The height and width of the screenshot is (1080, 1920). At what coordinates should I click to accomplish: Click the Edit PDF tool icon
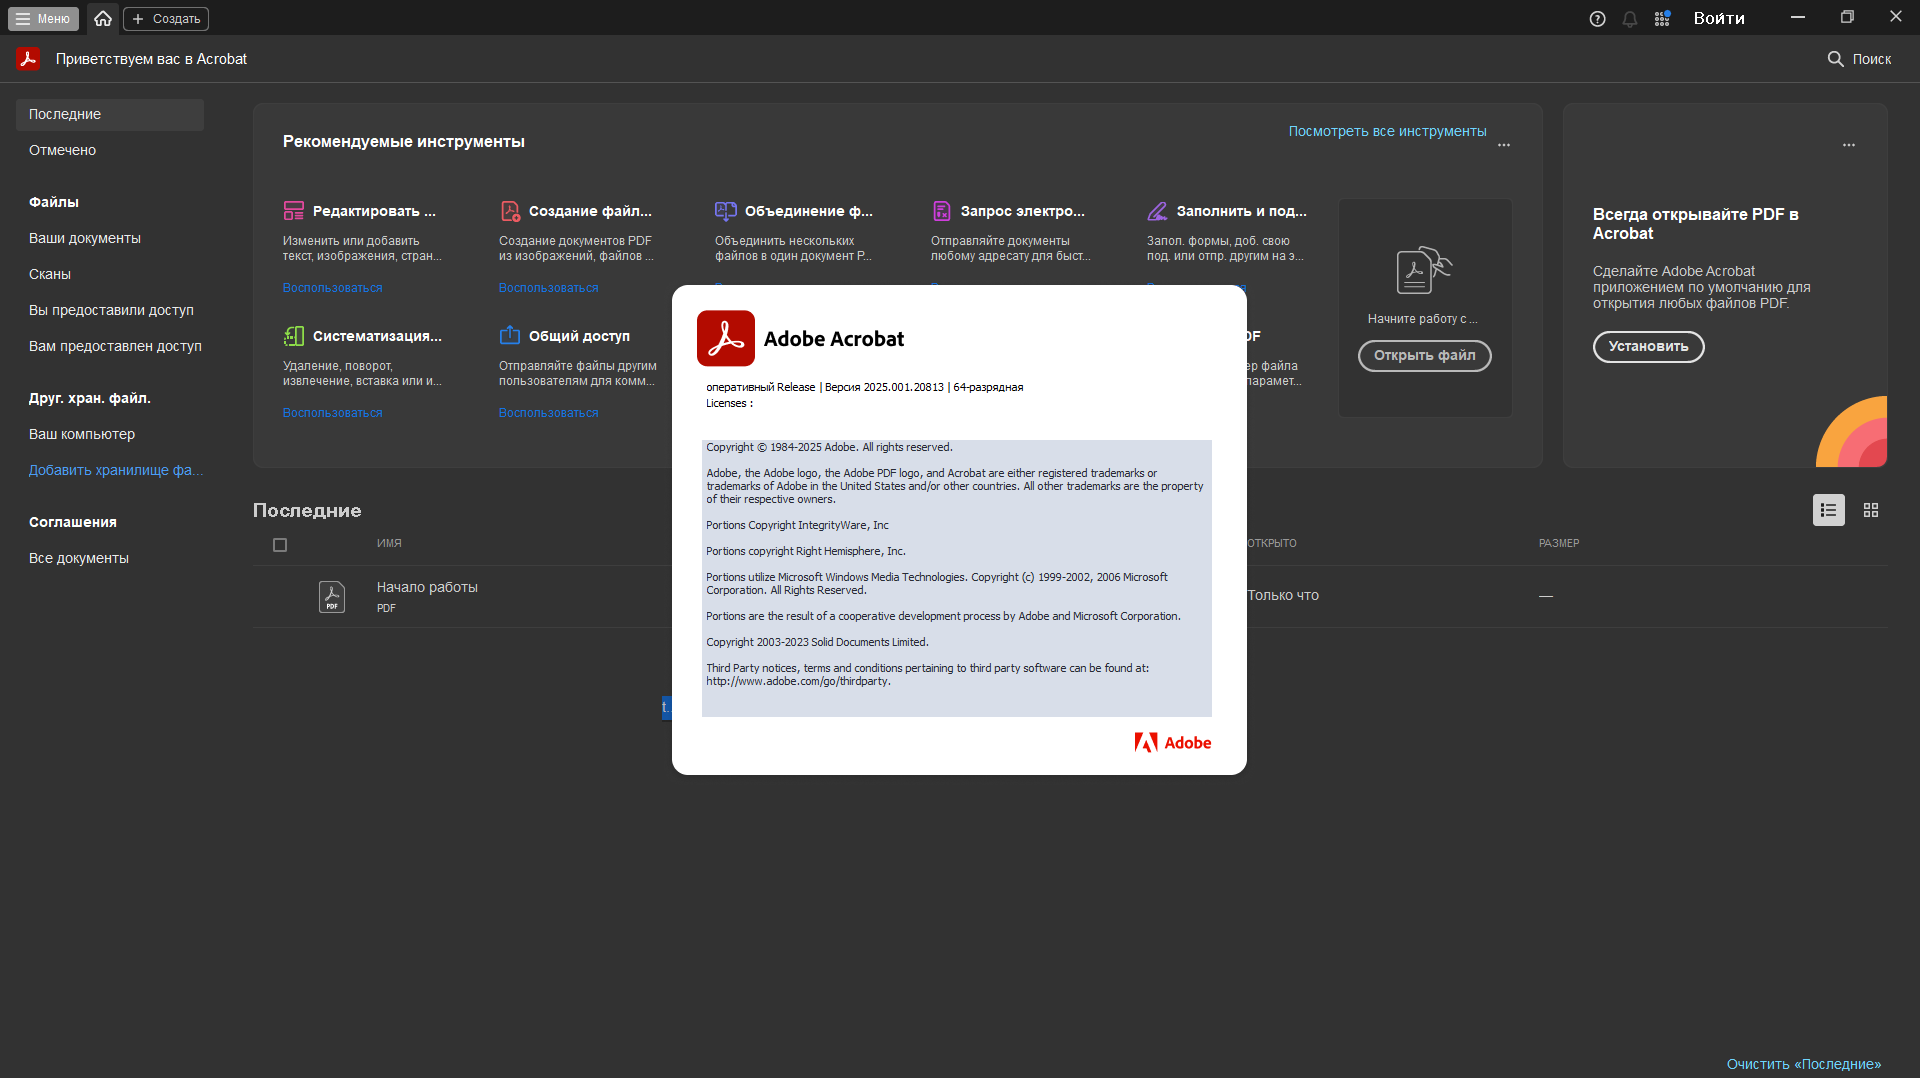[293, 211]
